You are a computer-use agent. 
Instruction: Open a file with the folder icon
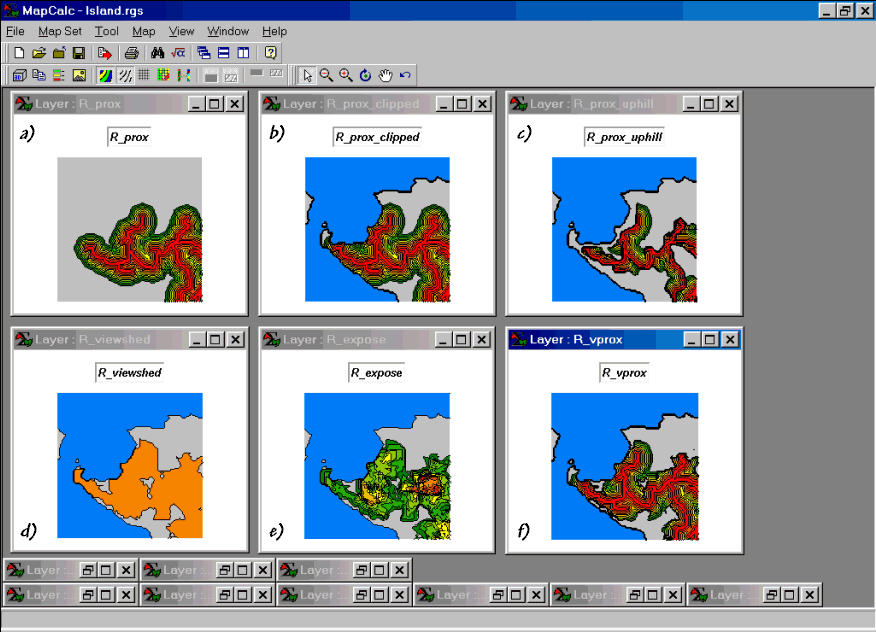39,52
